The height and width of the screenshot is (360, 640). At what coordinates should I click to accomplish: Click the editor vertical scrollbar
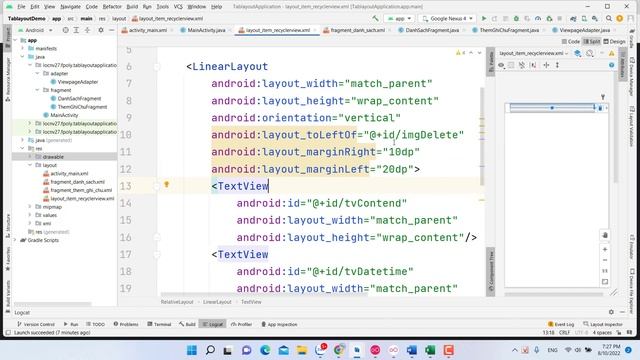482,137
